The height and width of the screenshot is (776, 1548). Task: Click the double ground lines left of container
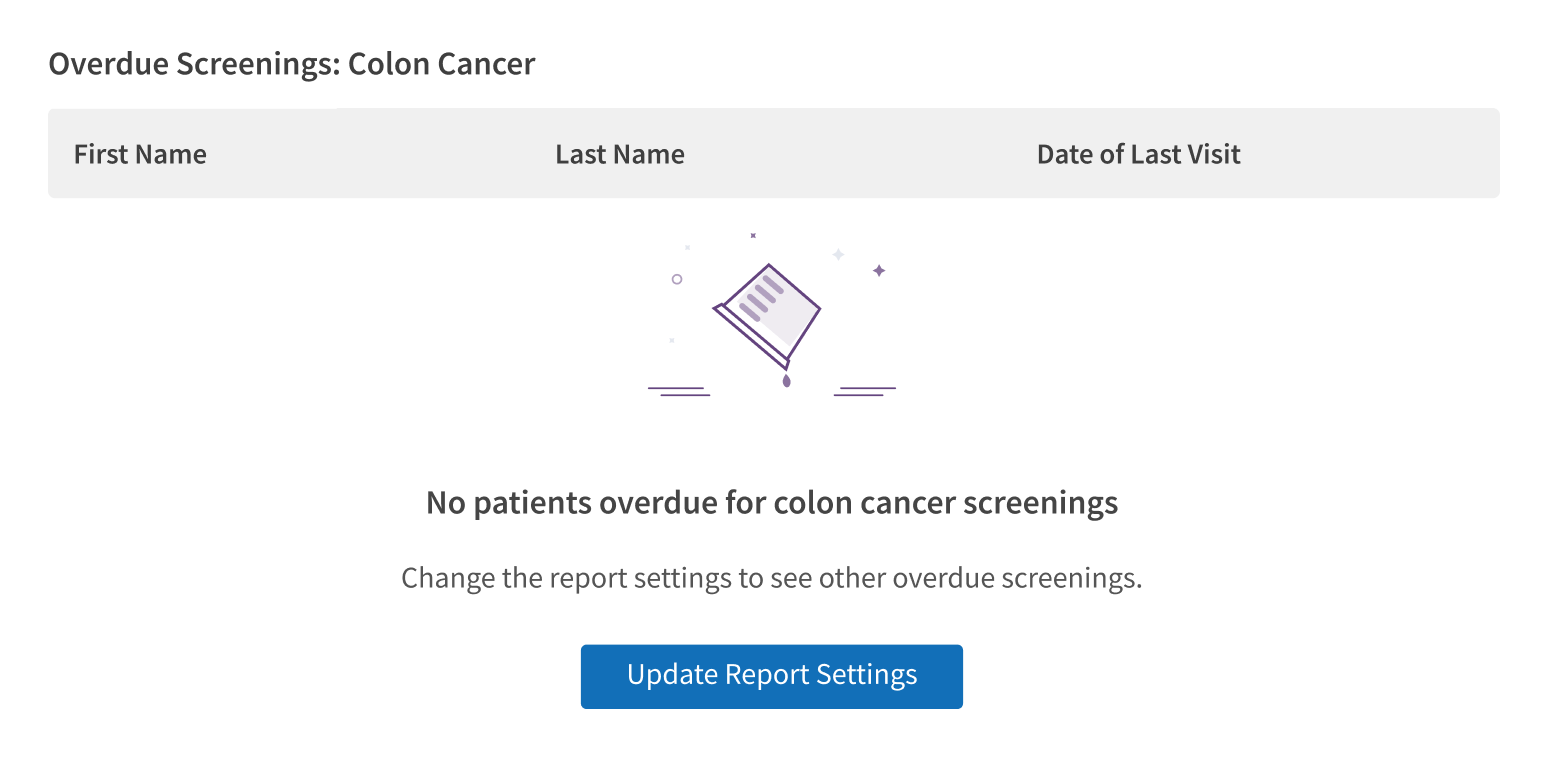tap(679, 391)
